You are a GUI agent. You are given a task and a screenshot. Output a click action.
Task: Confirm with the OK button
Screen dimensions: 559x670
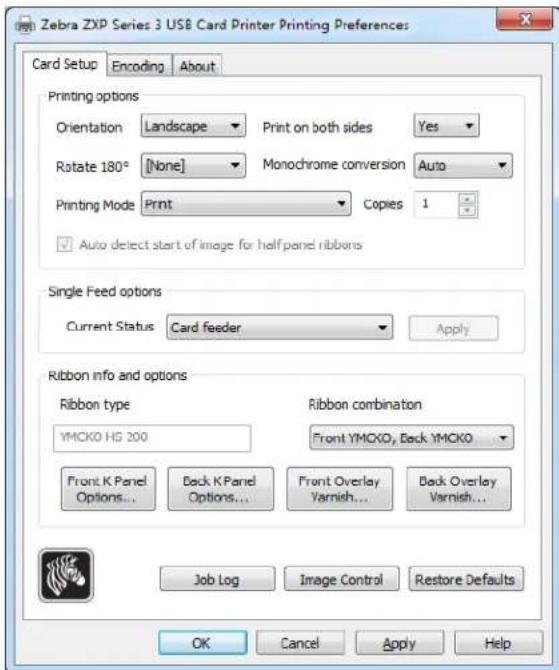pyautogui.click(x=203, y=643)
